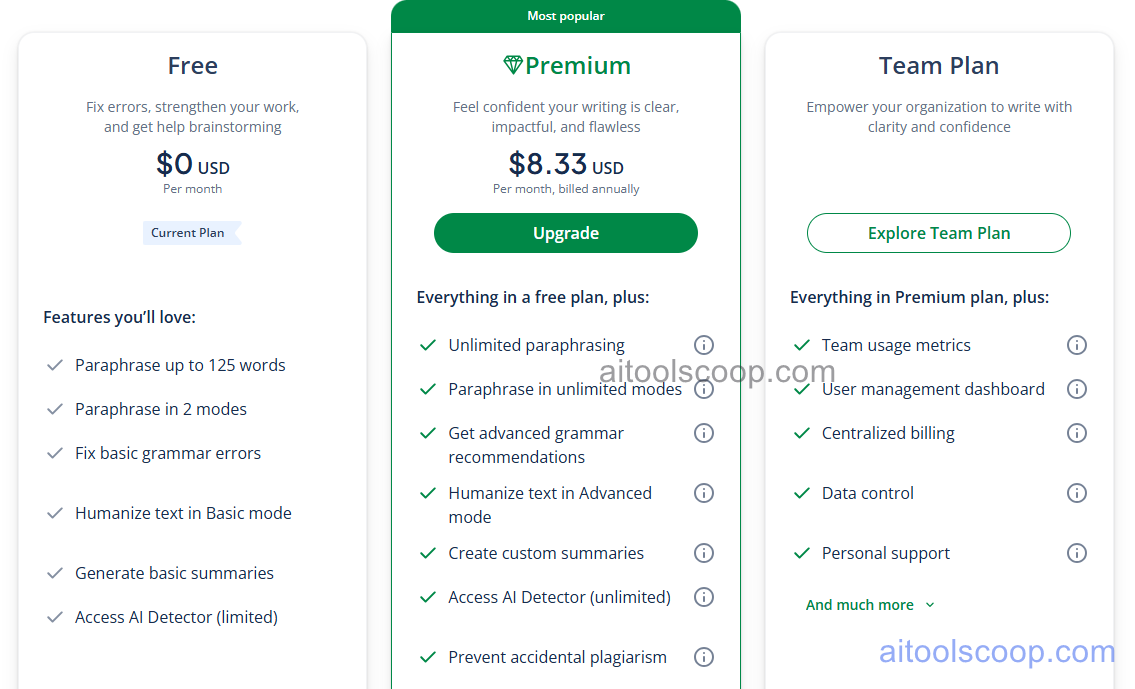
Task: Open info for User management dashboard
Action: click(1077, 389)
